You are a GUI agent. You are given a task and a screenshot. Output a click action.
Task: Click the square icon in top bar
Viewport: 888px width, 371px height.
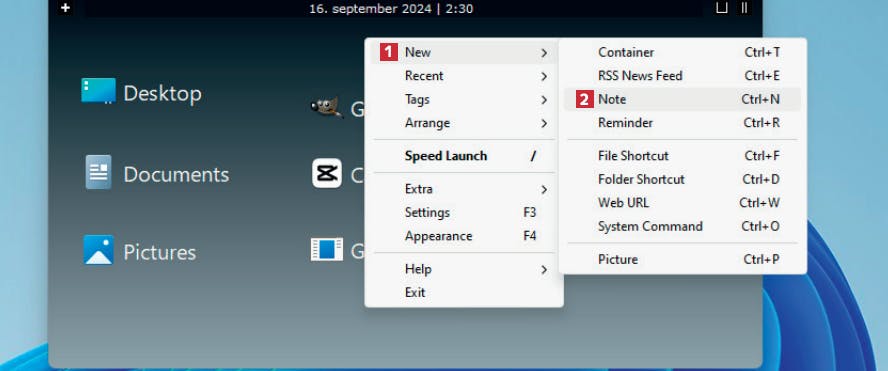[x=722, y=7]
